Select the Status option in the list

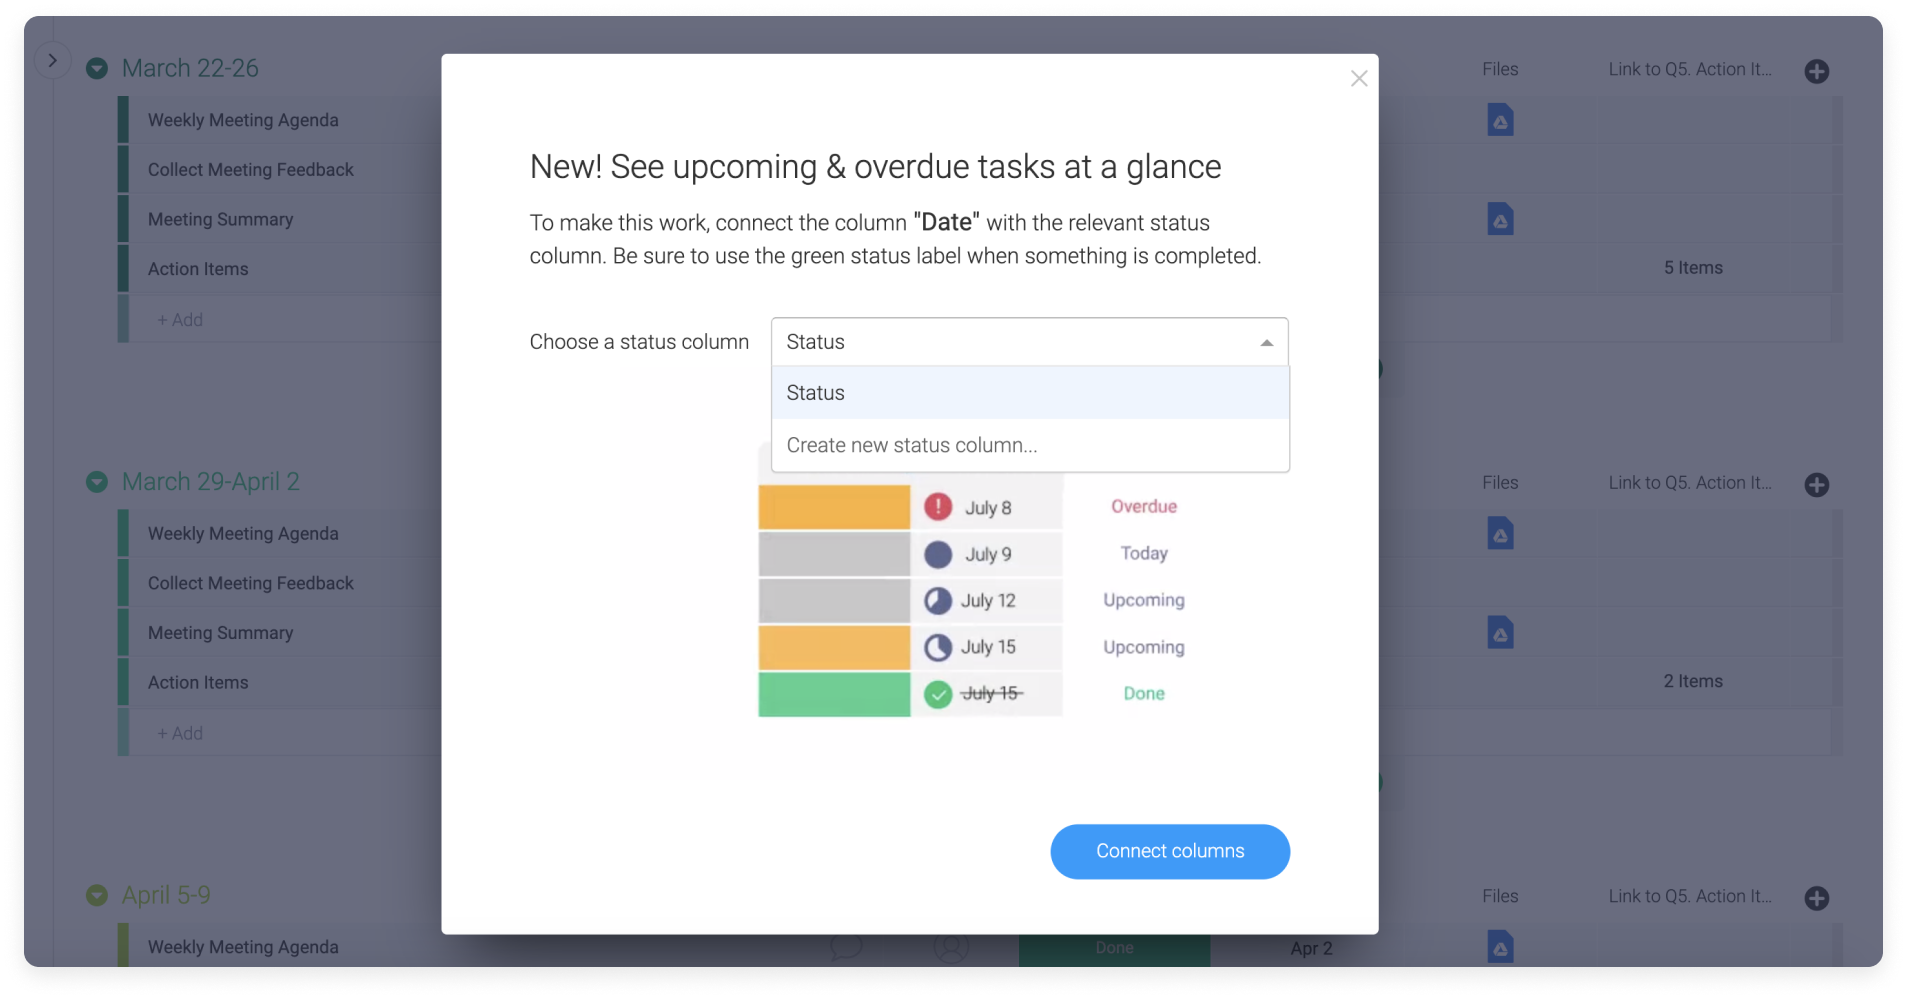pyautogui.click(x=1030, y=393)
